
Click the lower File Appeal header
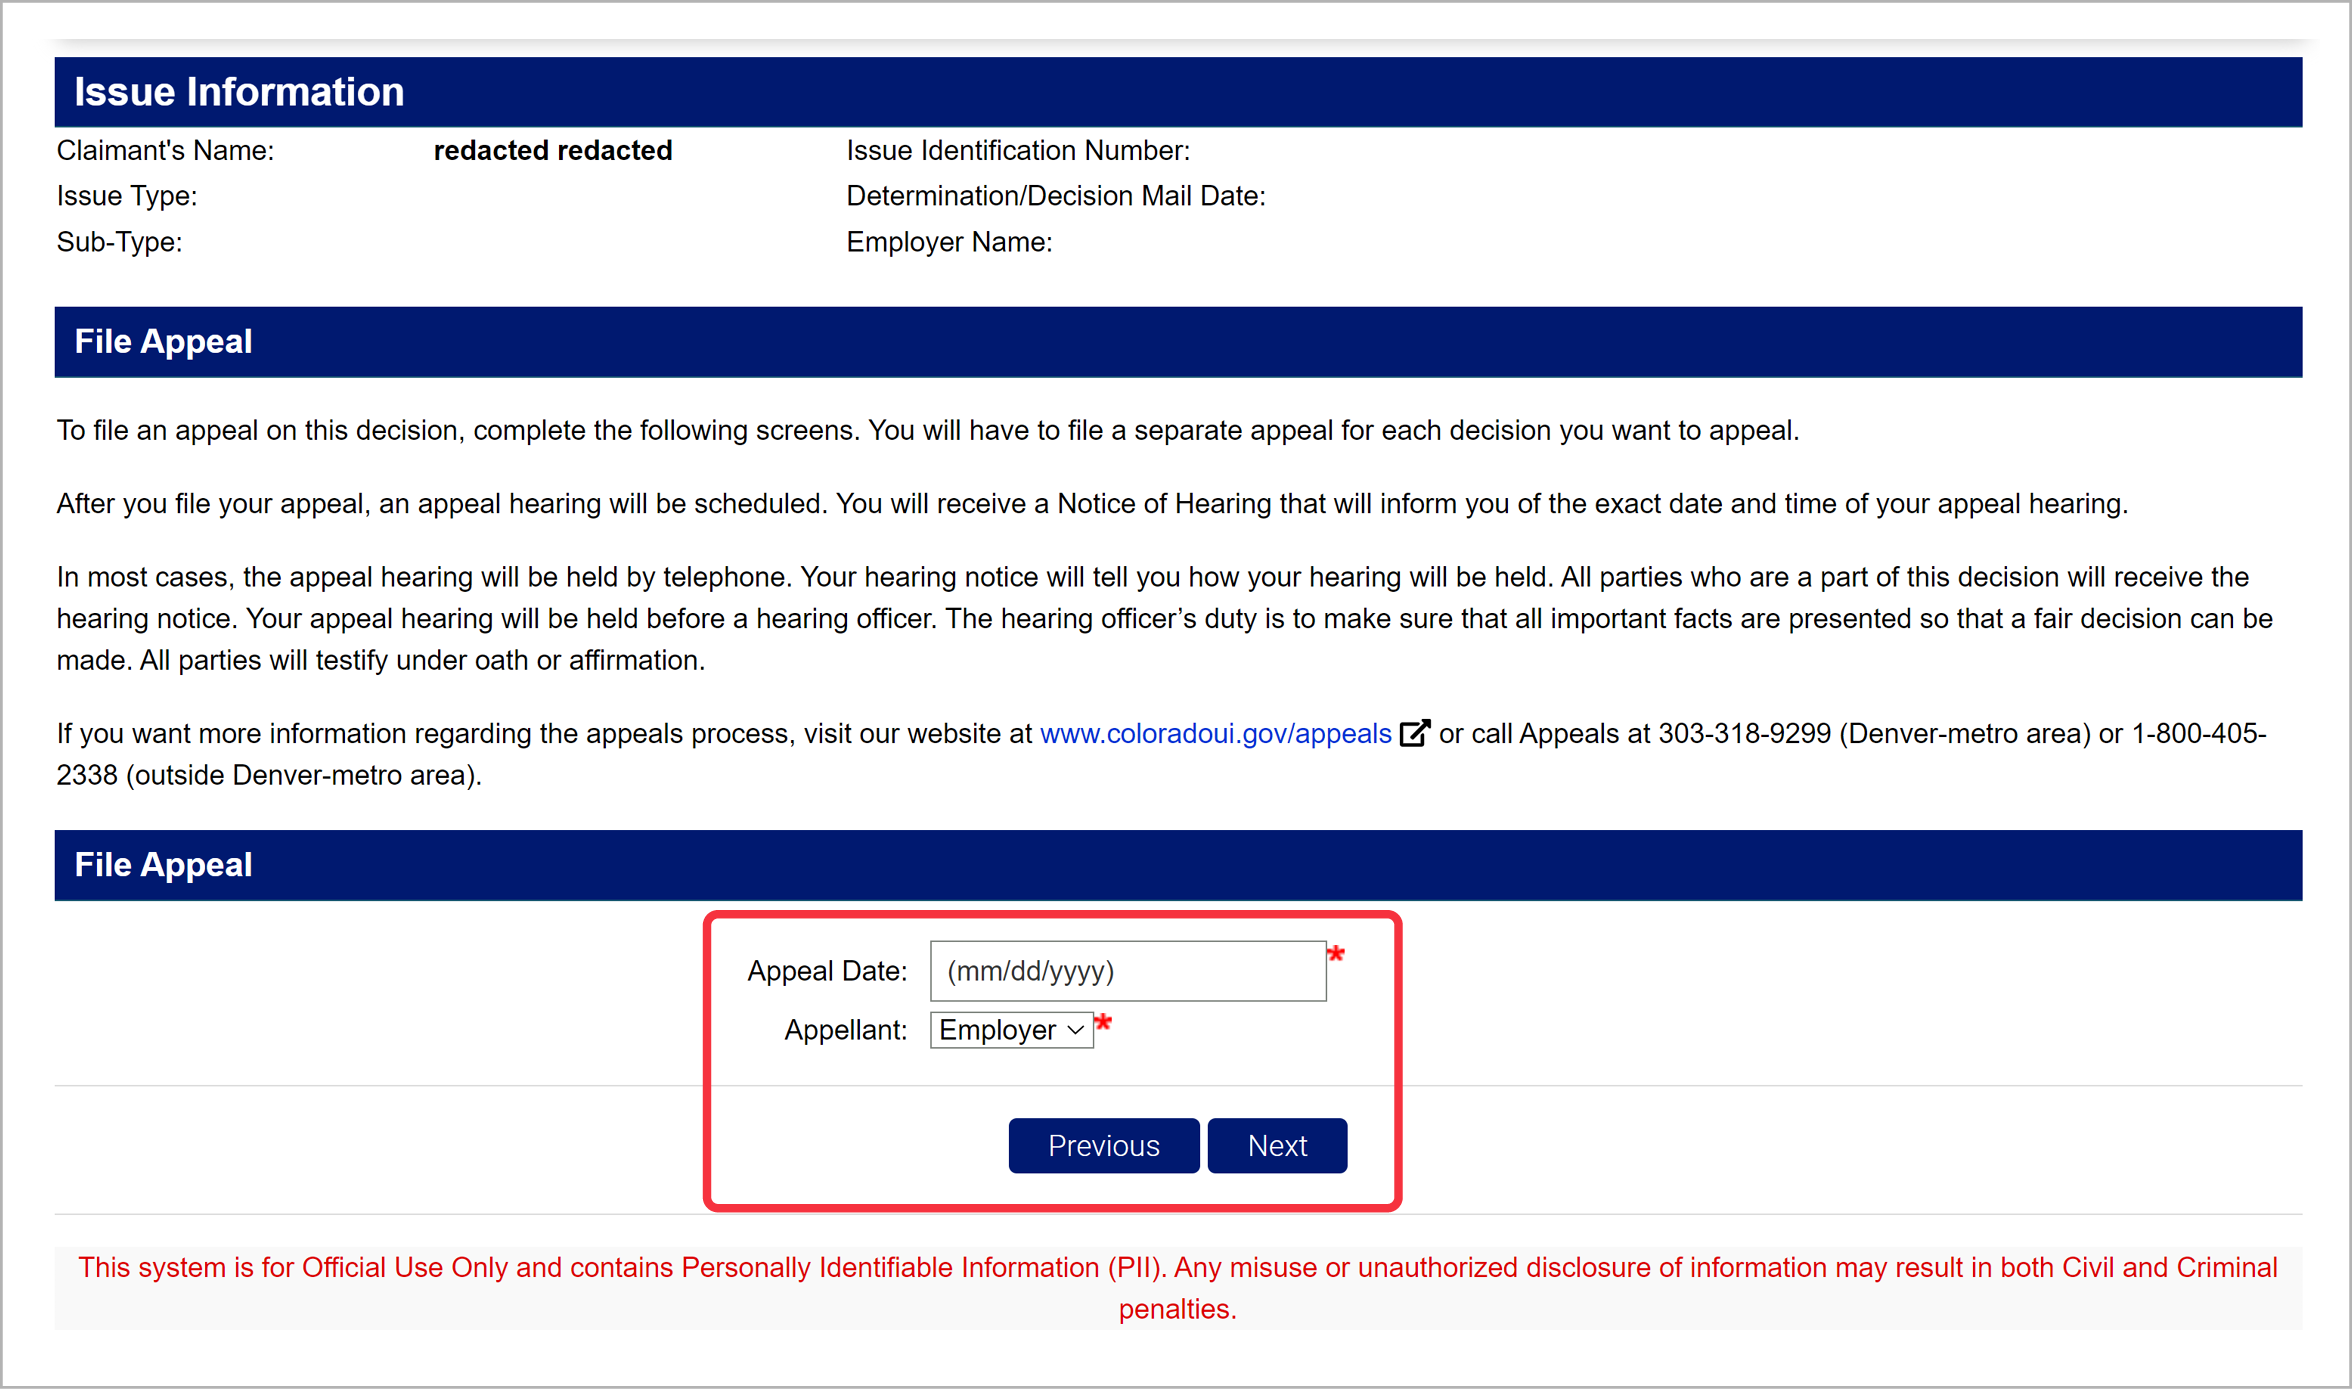[x=1178, y=865]
